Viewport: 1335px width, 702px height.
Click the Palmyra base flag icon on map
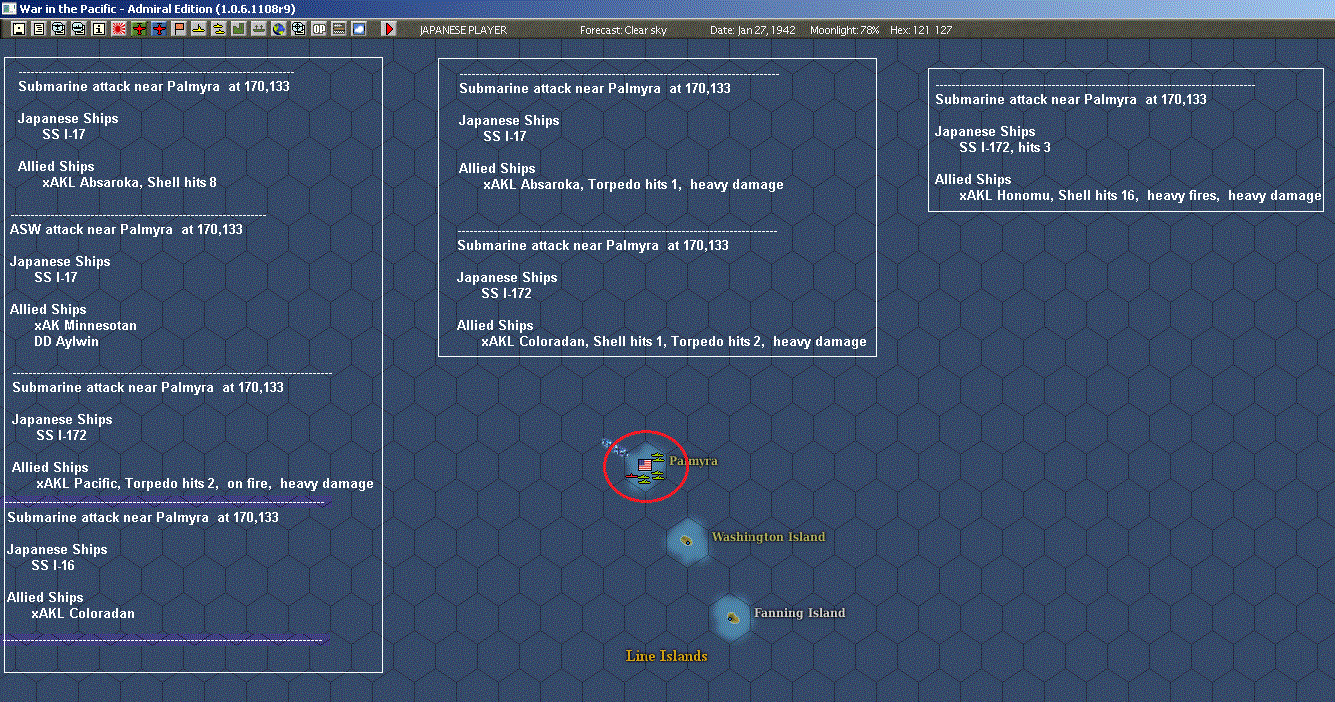(644, 465)
